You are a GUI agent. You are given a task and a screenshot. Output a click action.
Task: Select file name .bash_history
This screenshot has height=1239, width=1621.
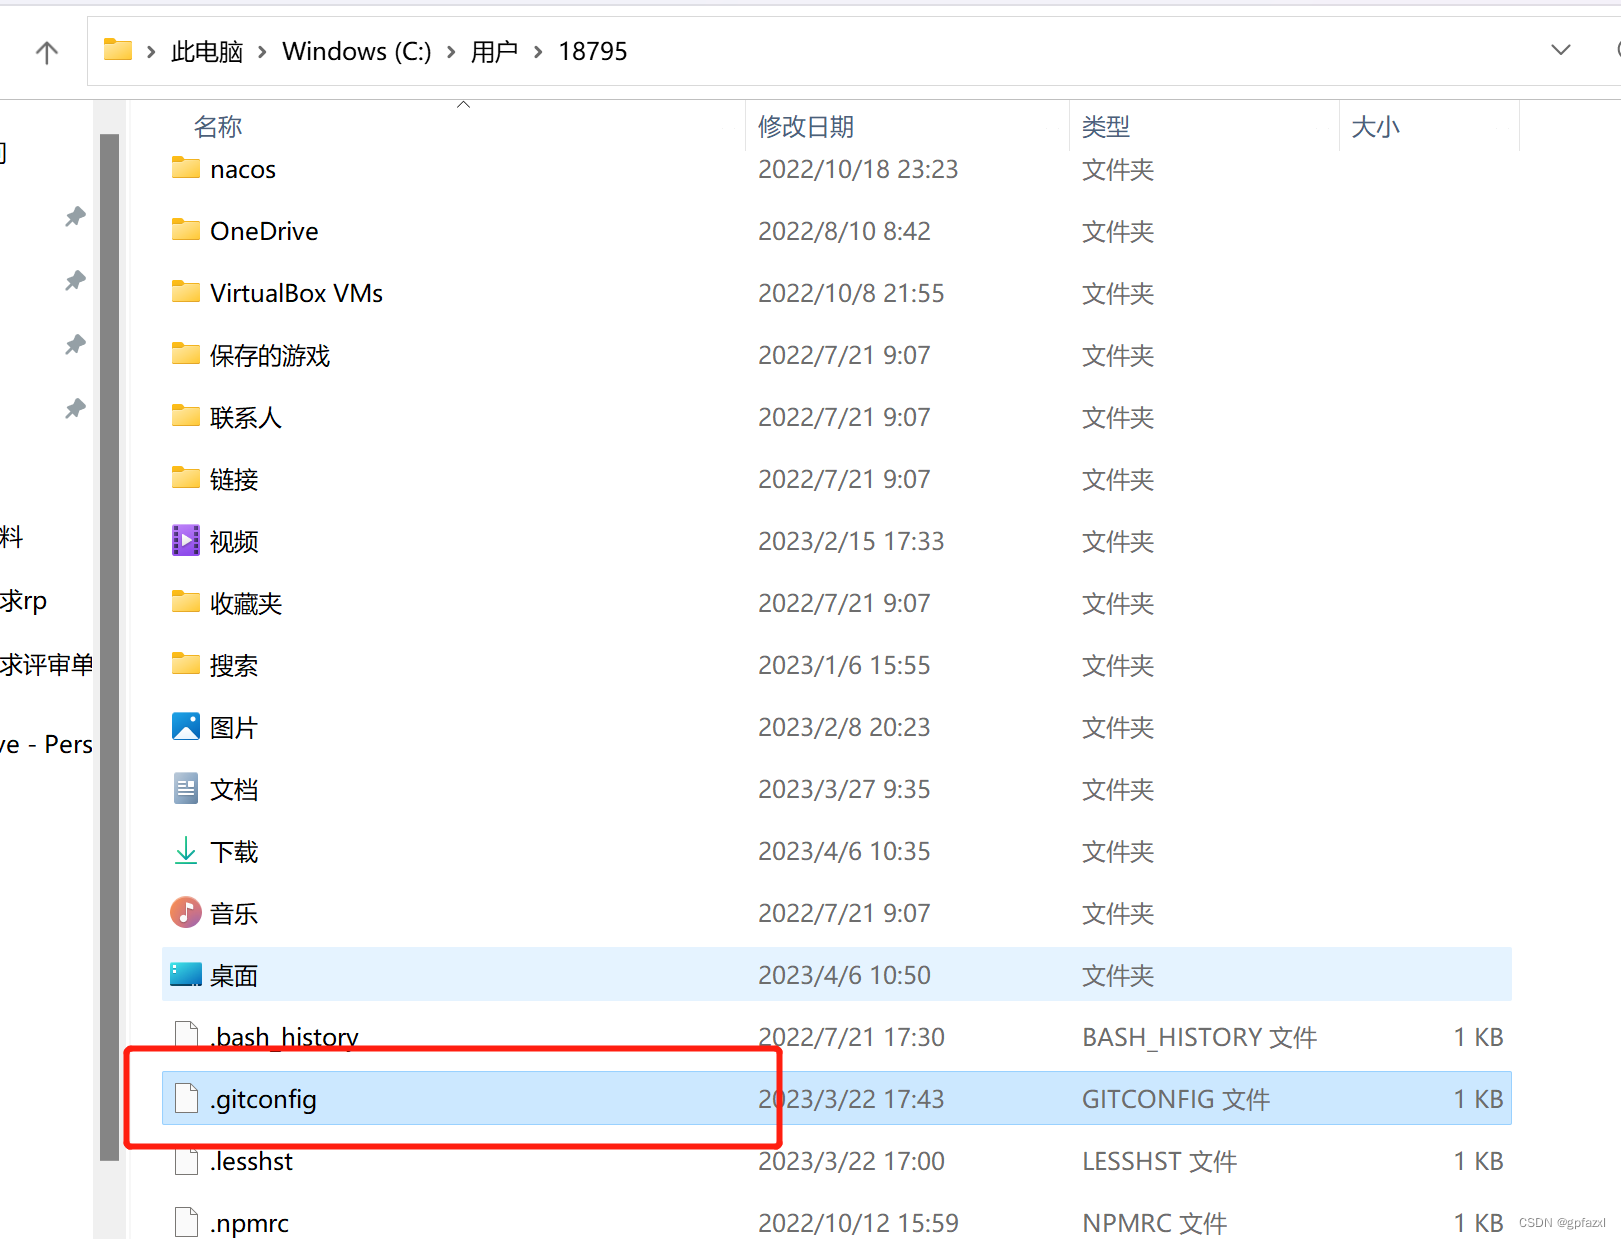point(284,1037)
